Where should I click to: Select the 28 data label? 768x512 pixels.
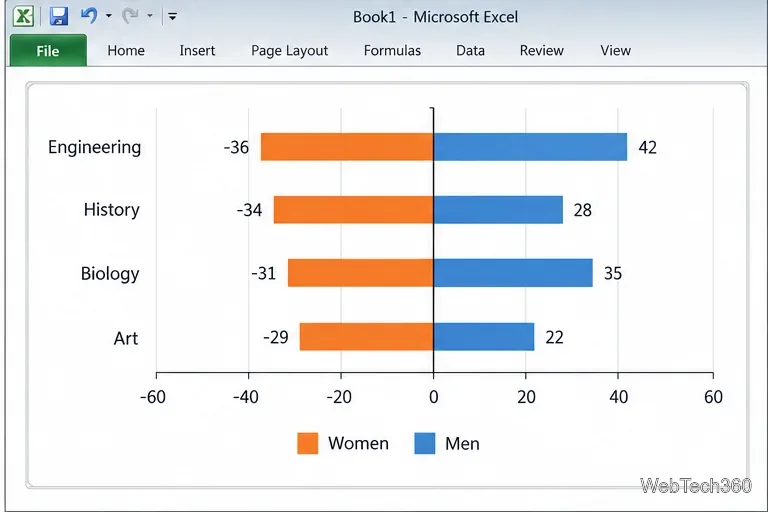[583, 210]
